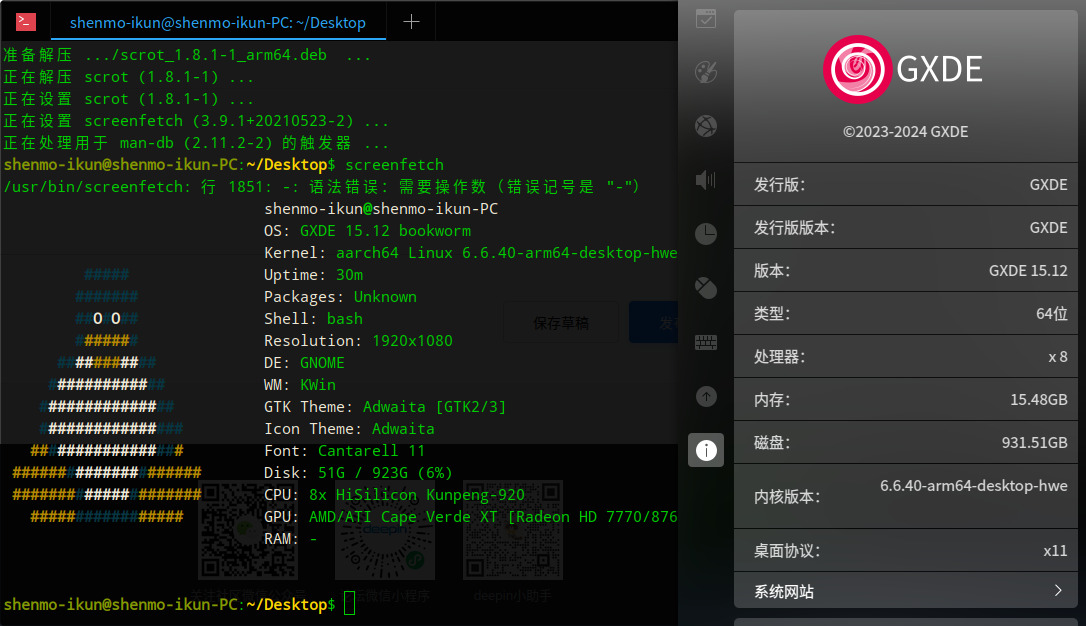The height and width of the screenshot is (626, 1086).
Task: Open the Personalization palette icon
Action: [x=706, y=72]
